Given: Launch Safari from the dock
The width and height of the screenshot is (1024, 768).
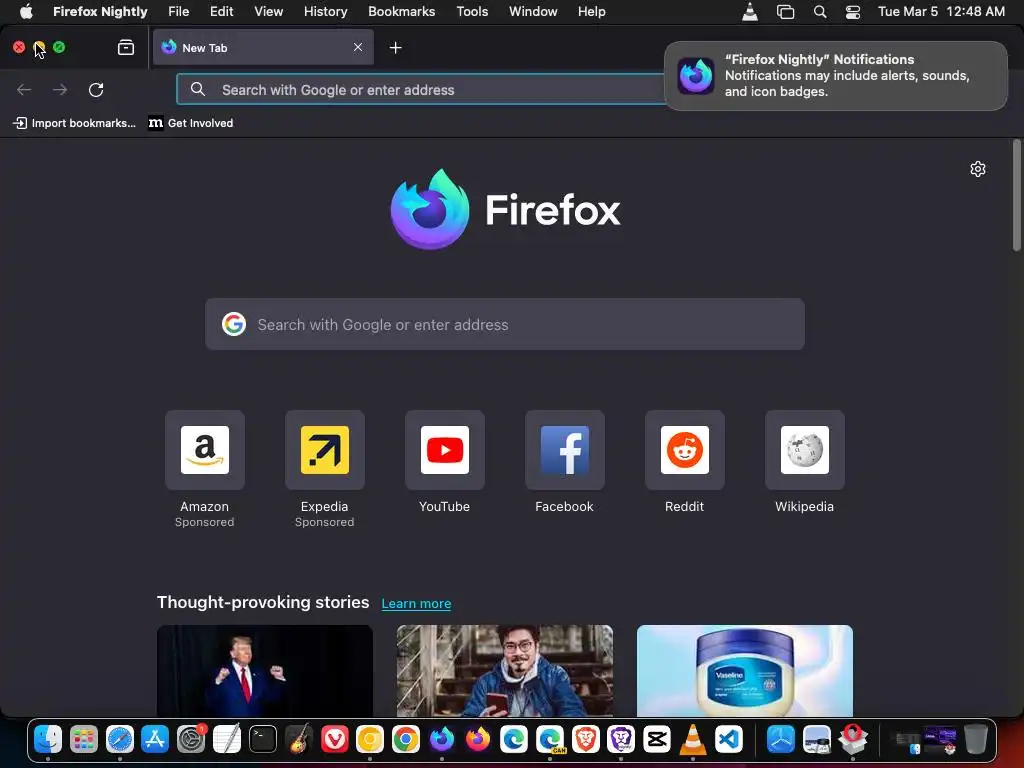Looking at the screenshot, I should (x=120, y=739).
